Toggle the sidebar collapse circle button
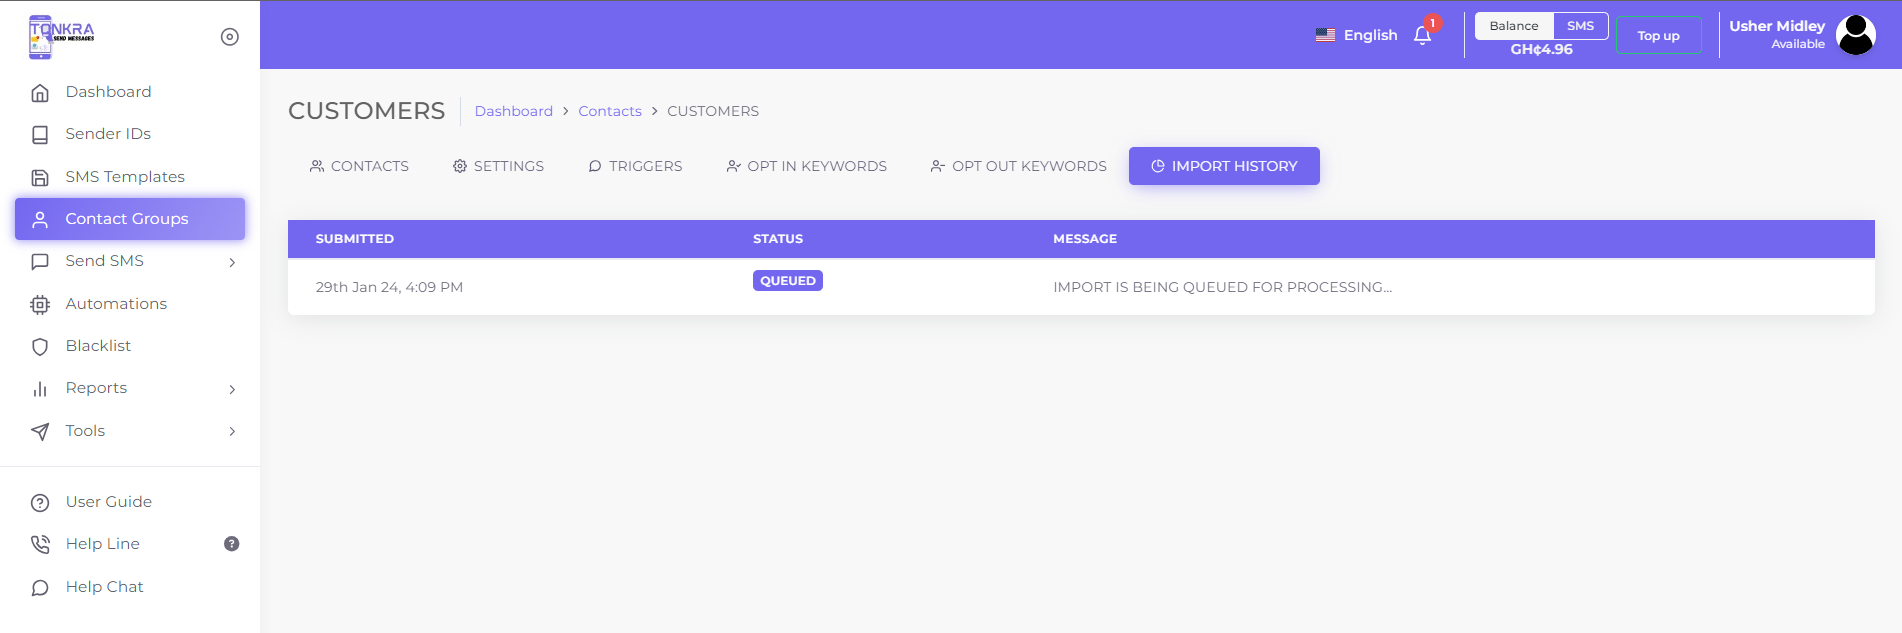 pos(229,37)
